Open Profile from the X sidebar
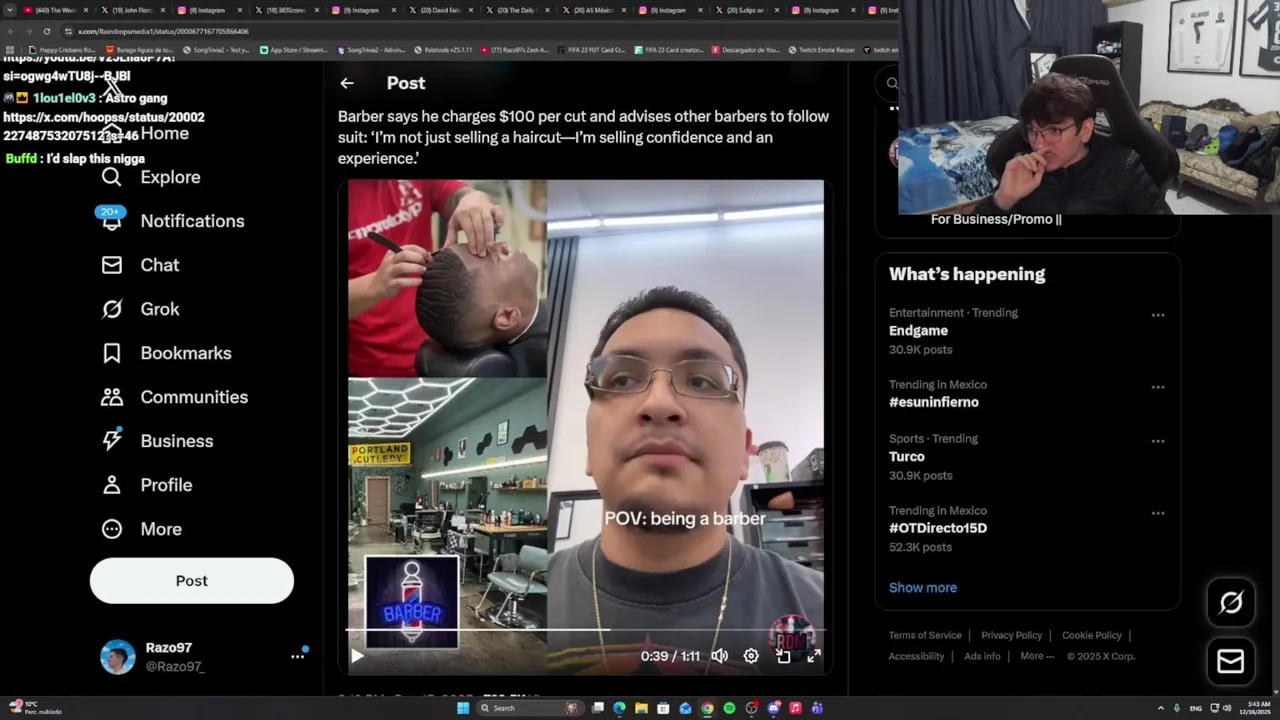The height and width of the screenshot is (720, 1280). coord(146,485)
